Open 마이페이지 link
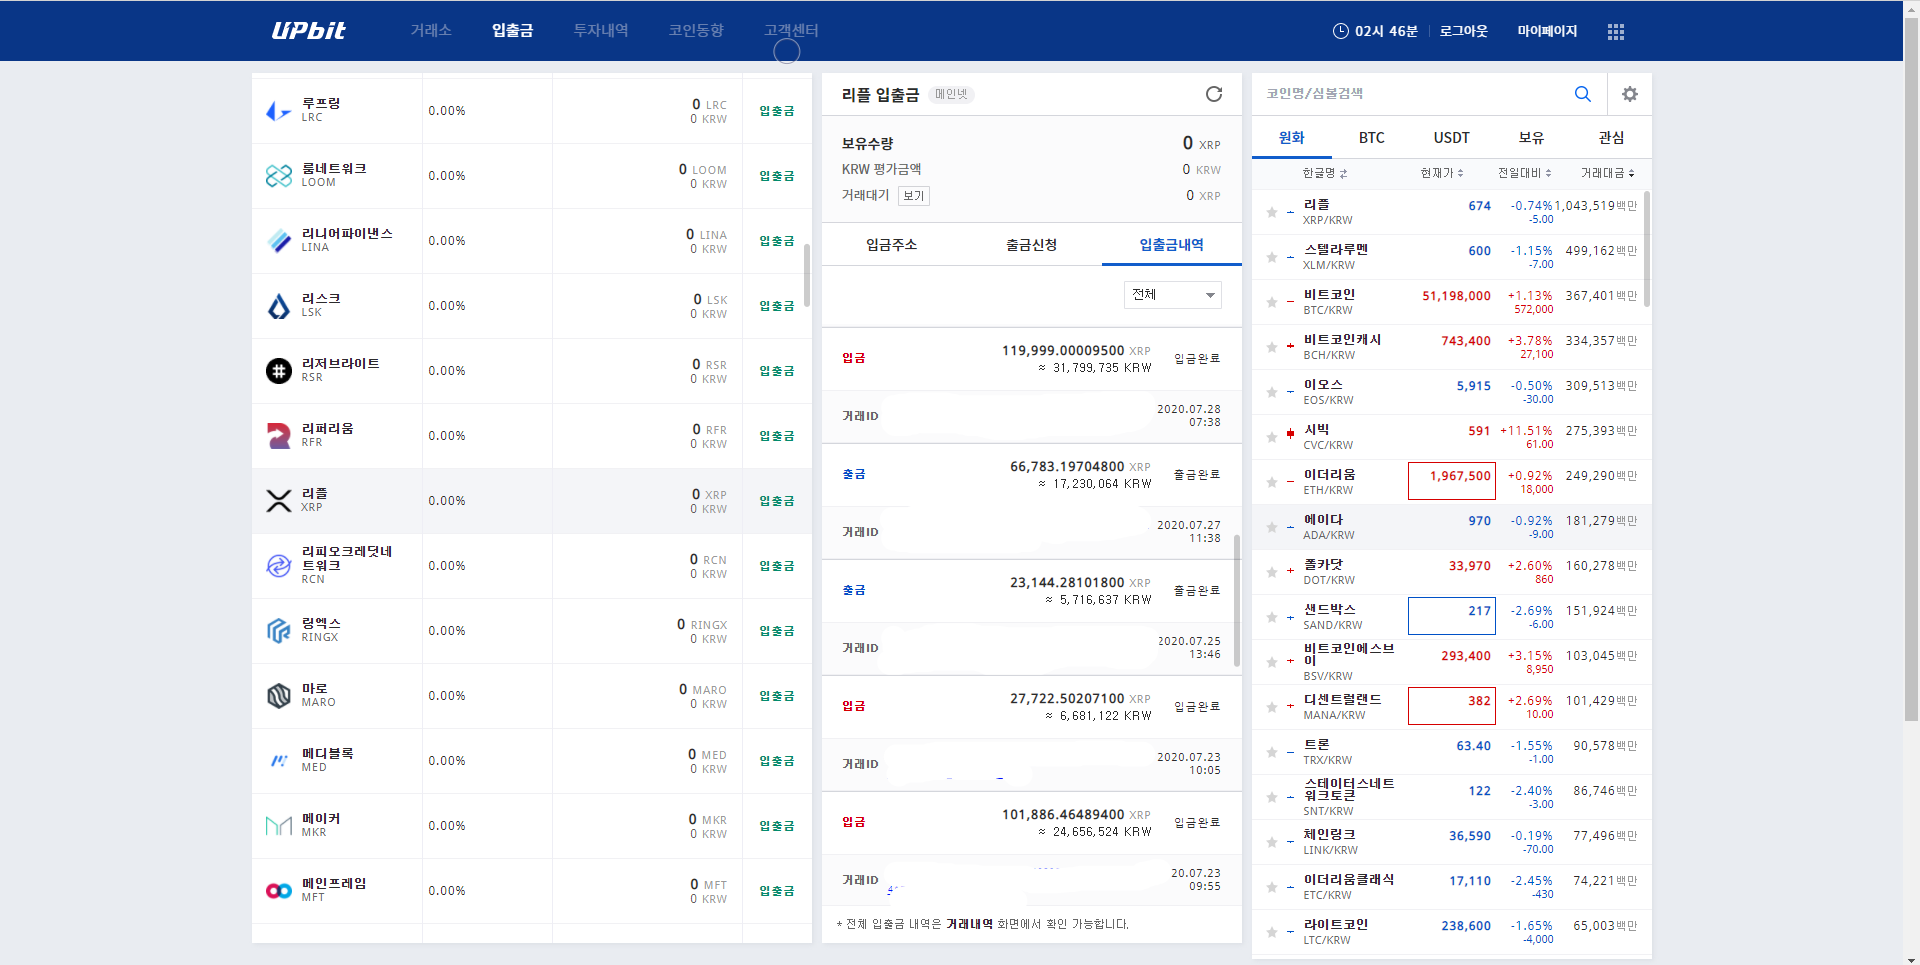Image resolution: width=1920 pixels, height=965 pixels. (x=1547, y=31)
